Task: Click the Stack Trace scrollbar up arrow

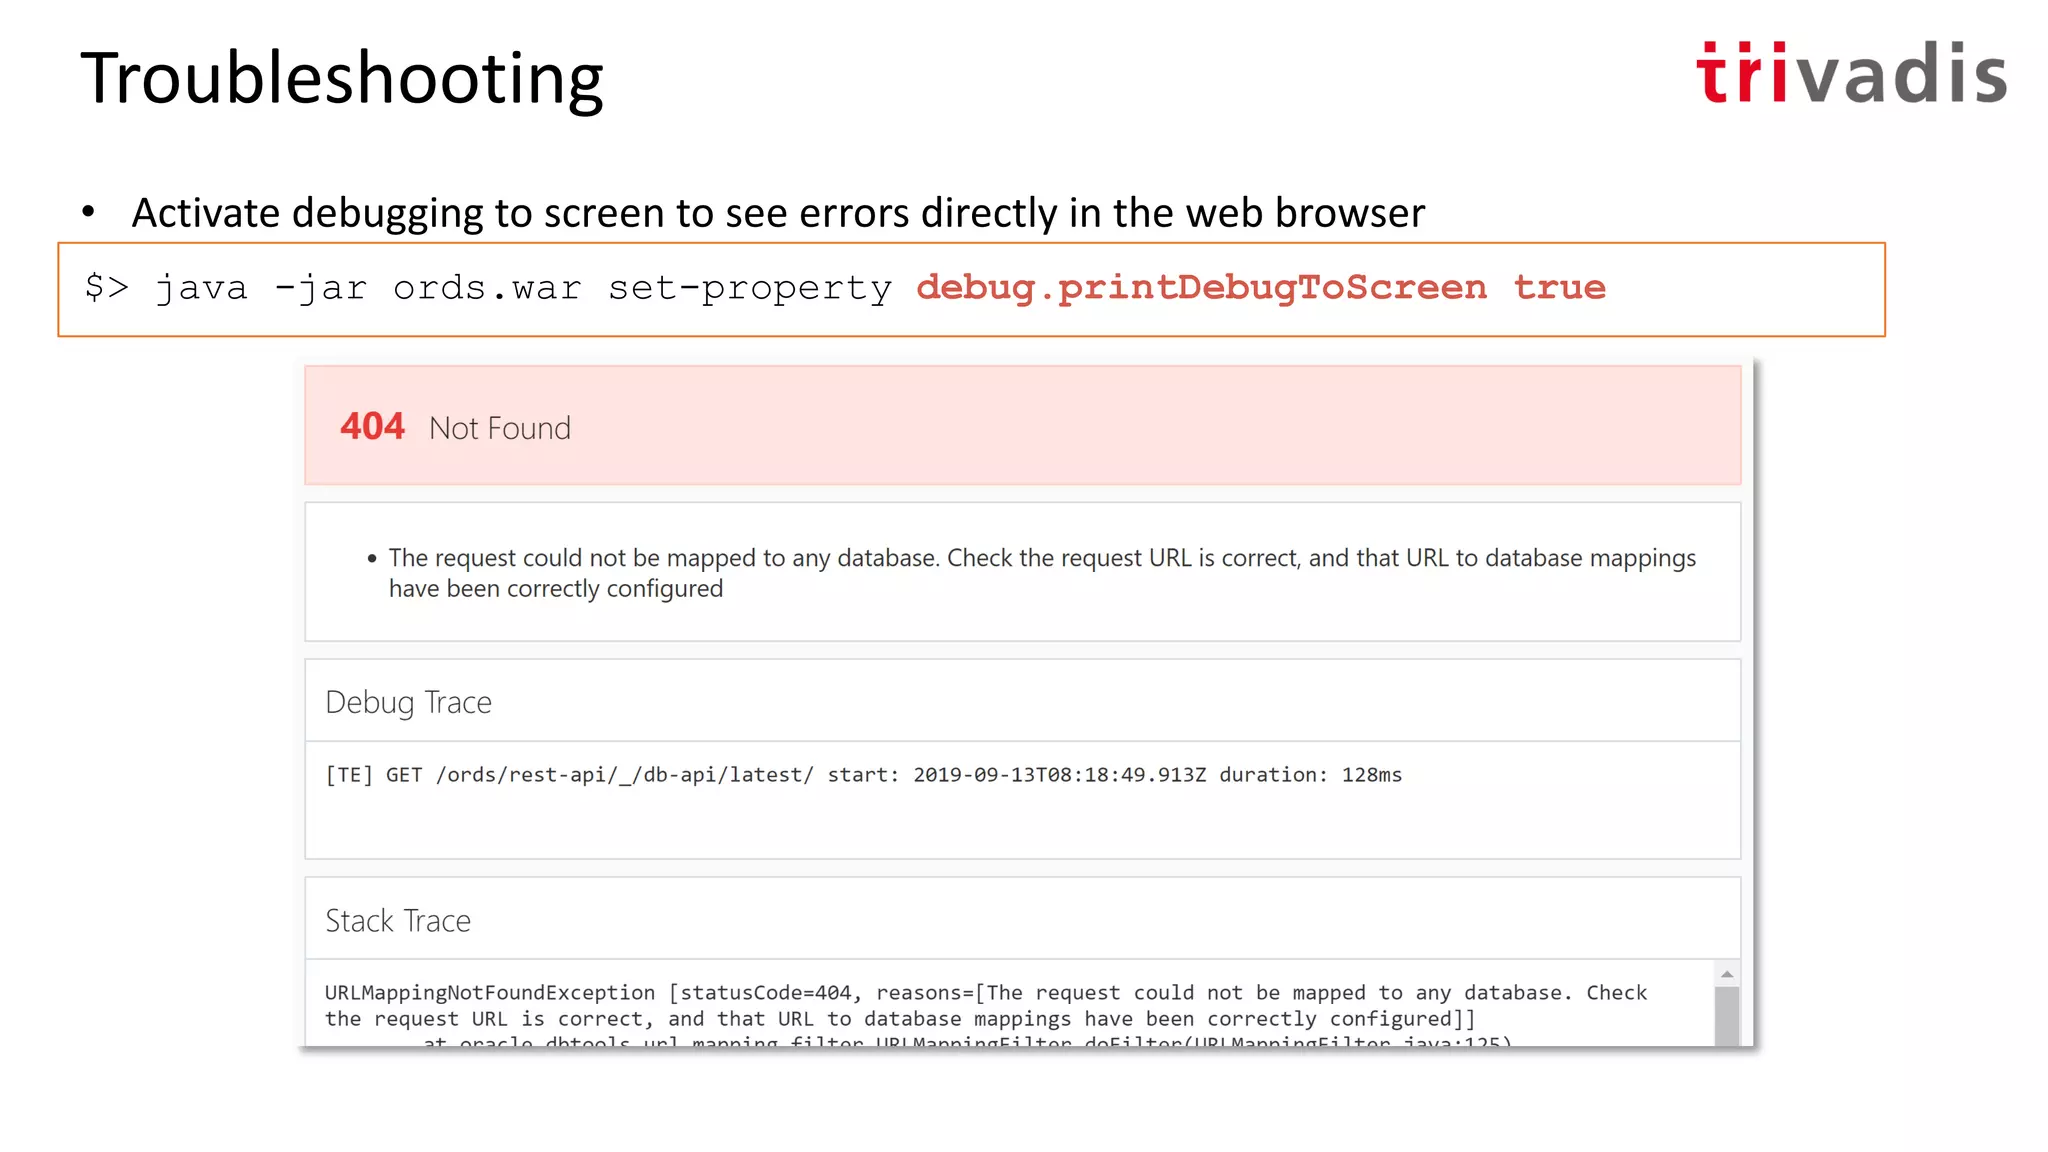Action: pyautogui.click(x=1726, y=974)
